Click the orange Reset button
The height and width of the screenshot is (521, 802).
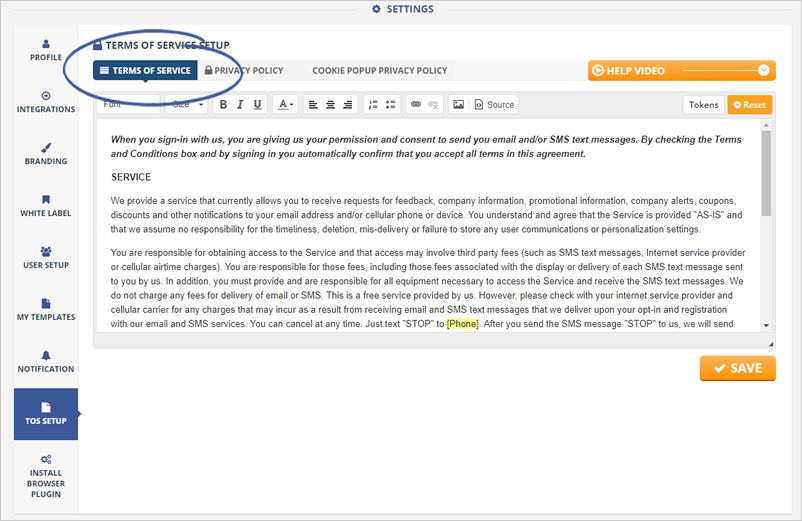[x=749, y=105]
